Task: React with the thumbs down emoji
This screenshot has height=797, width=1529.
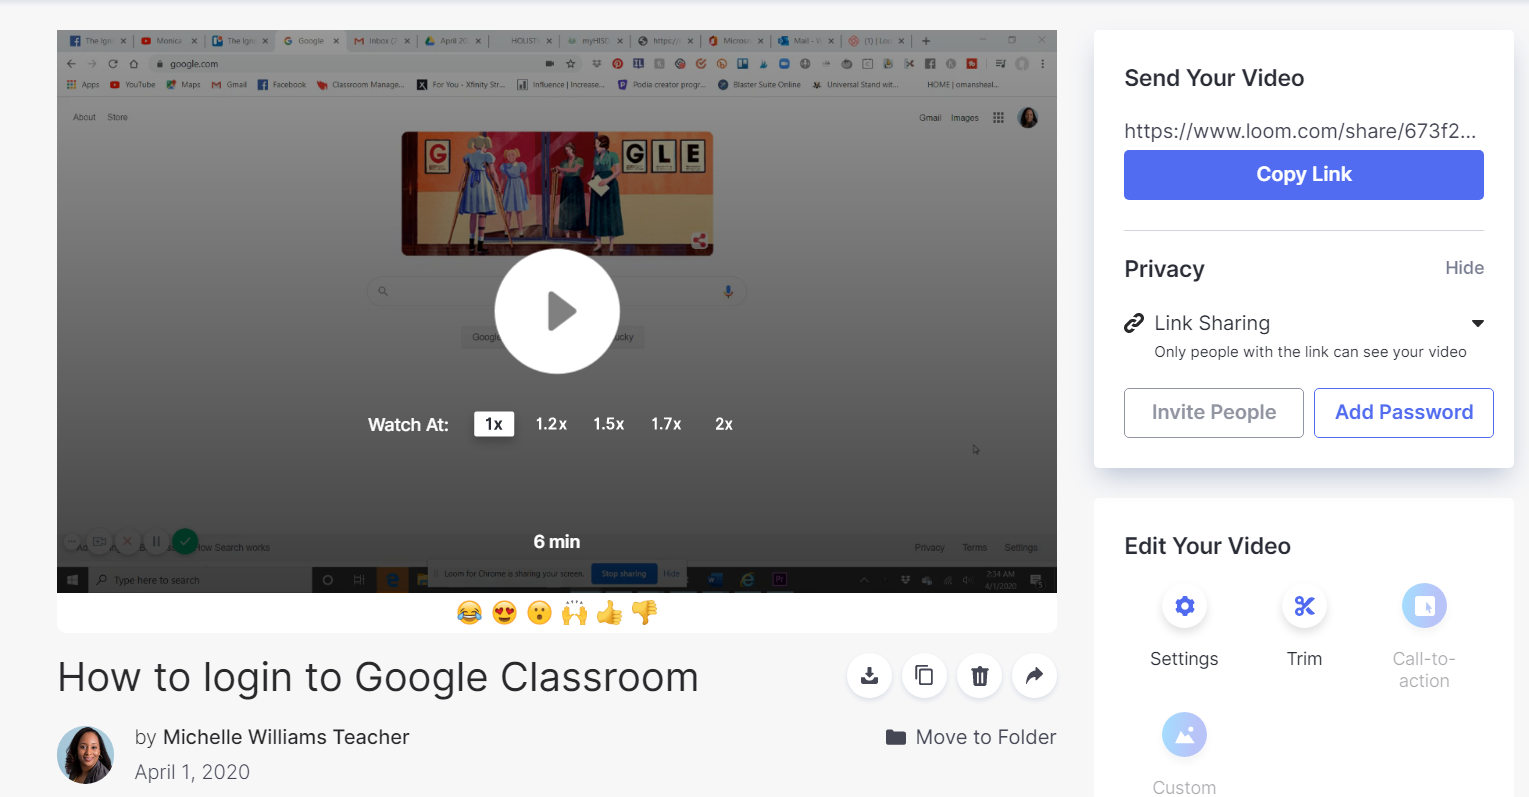Action: 644,612
